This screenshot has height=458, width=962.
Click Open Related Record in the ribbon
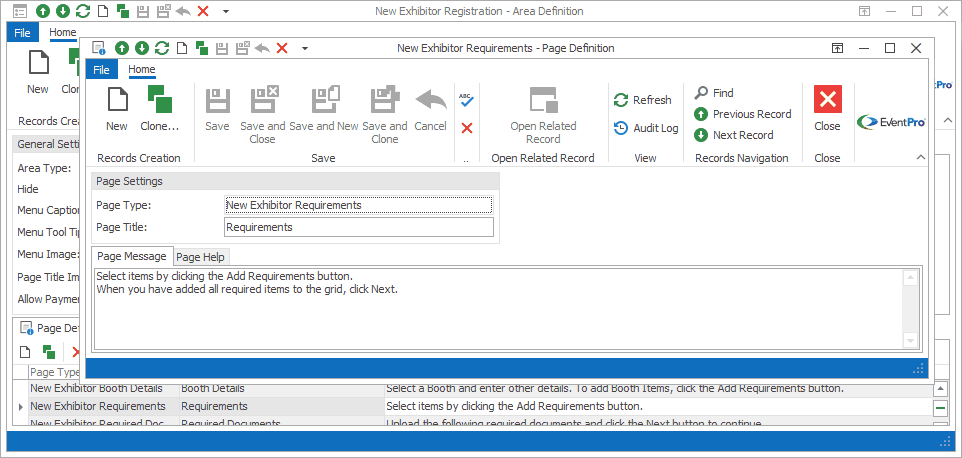coord(544,115)
